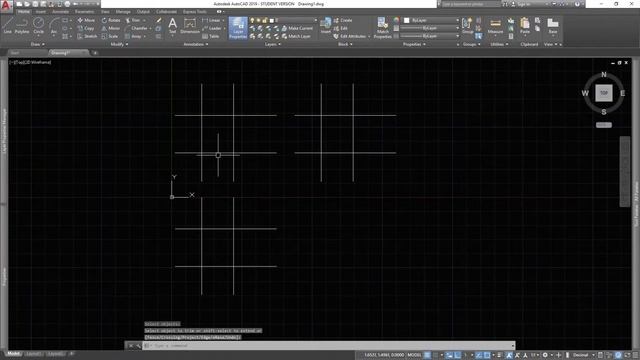640x360 pixels.
Task: Activate the Chamfer command
Action: coord(136,28)
